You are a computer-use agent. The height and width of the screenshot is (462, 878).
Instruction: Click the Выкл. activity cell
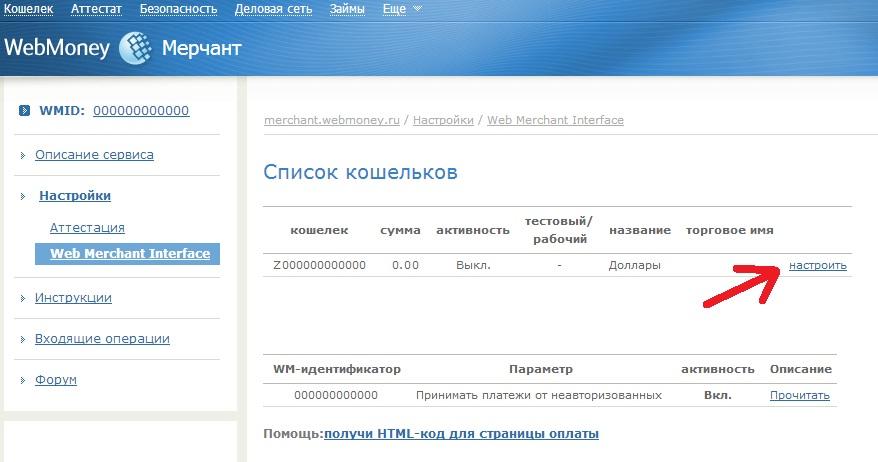(x=473, y=265)
